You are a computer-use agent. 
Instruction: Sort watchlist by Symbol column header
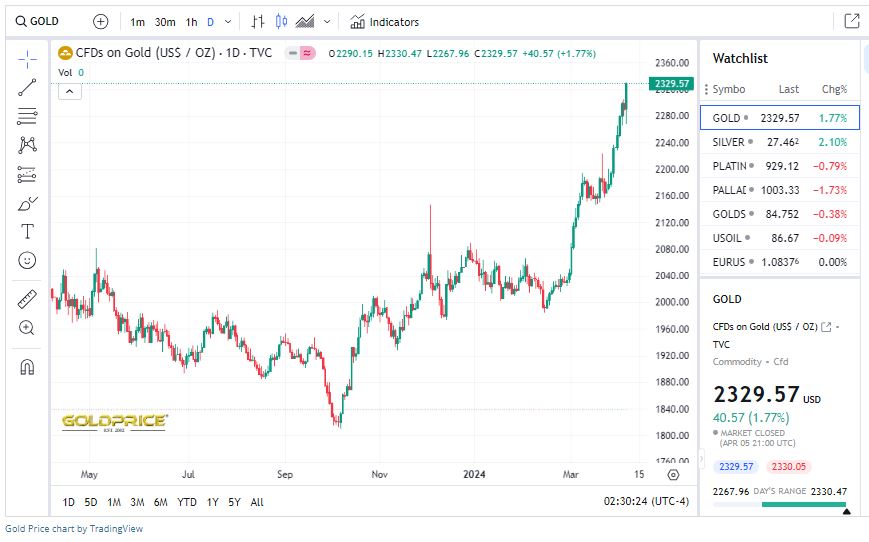[729, 89]
